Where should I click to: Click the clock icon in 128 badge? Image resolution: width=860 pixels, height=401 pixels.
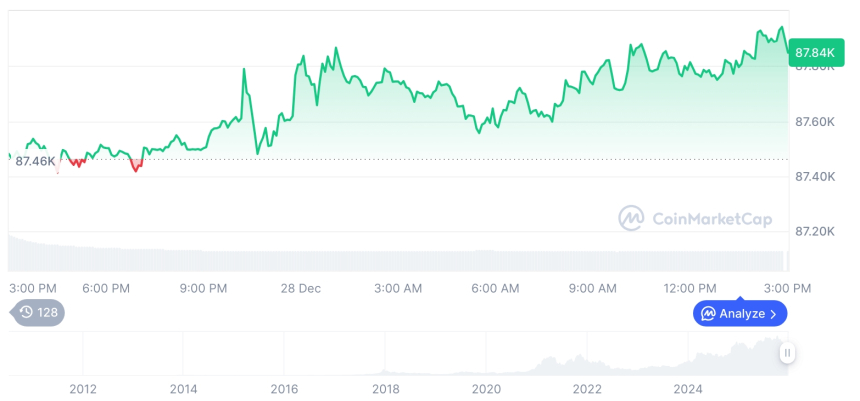(27, 312)
